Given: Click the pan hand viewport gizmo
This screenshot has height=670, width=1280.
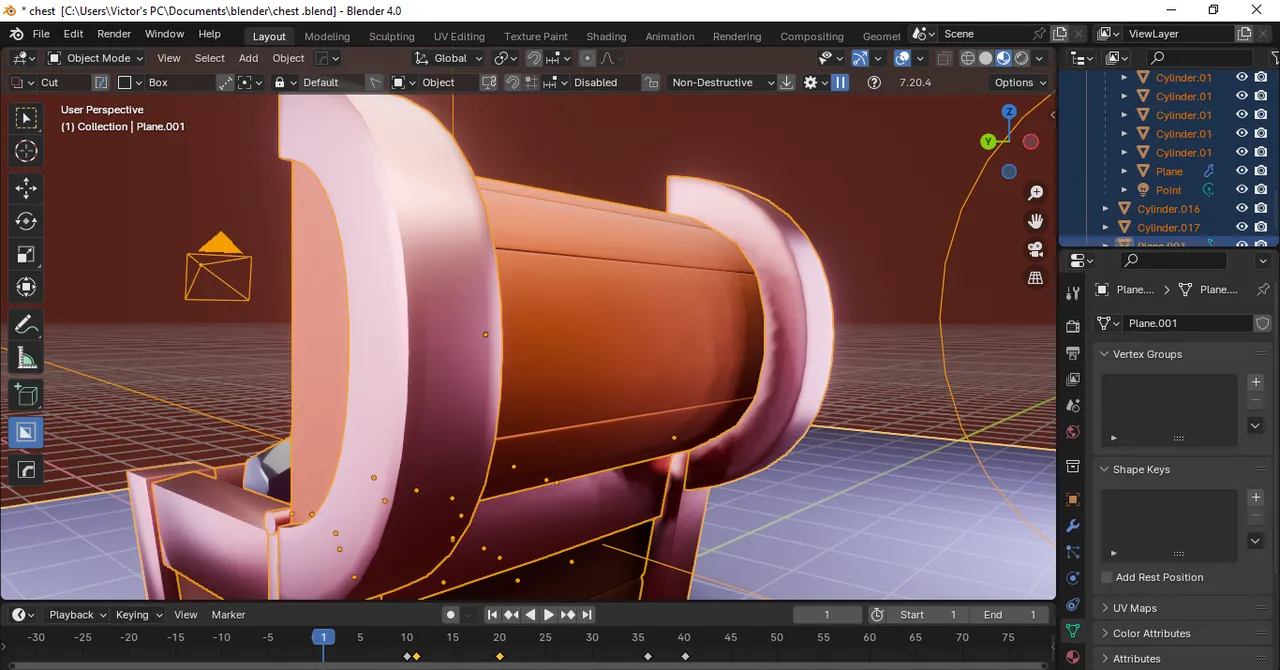Looking at the screenshot, I should [x=1035, y=221].
